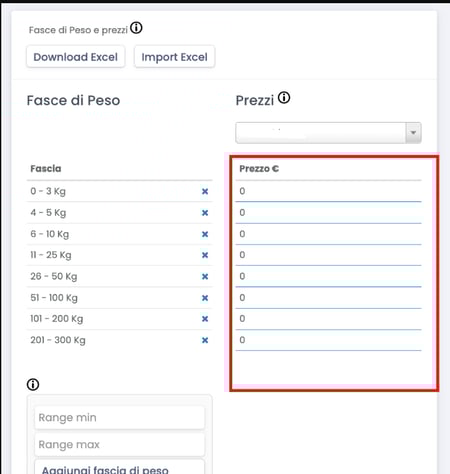
Task: Edit price field for 26 - 50 Kg
Action: (x=328, y=276)
